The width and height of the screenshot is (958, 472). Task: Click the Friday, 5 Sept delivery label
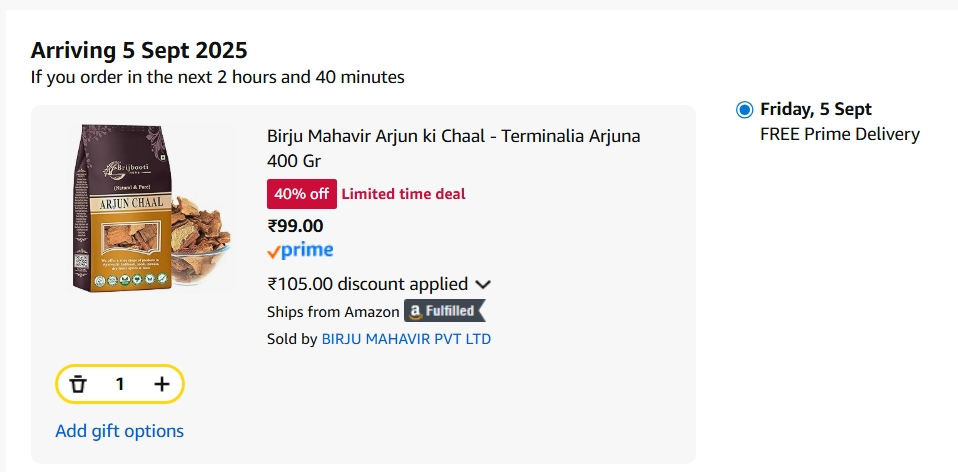click(x=815, y=109)
